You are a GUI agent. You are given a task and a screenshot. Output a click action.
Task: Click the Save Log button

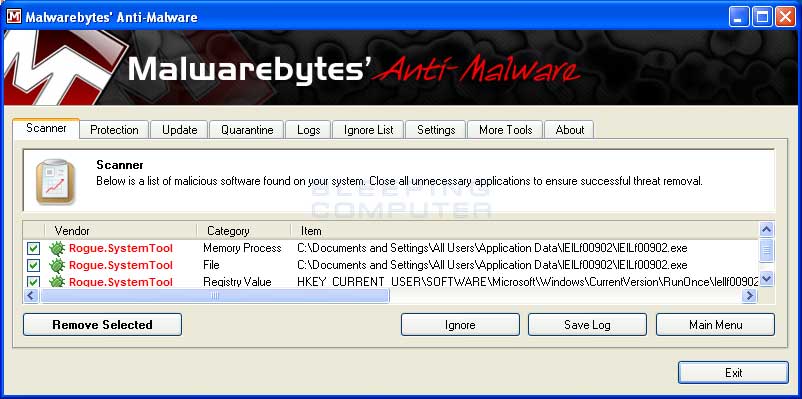[x=587, y=325]
